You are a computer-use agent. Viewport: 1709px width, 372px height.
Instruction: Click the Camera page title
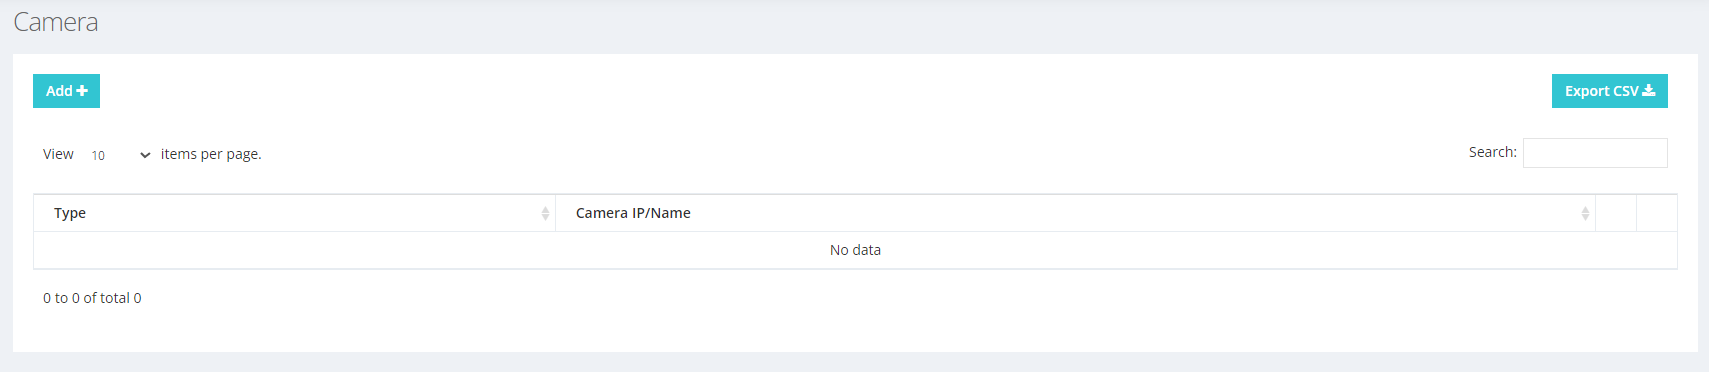[56, 22]
